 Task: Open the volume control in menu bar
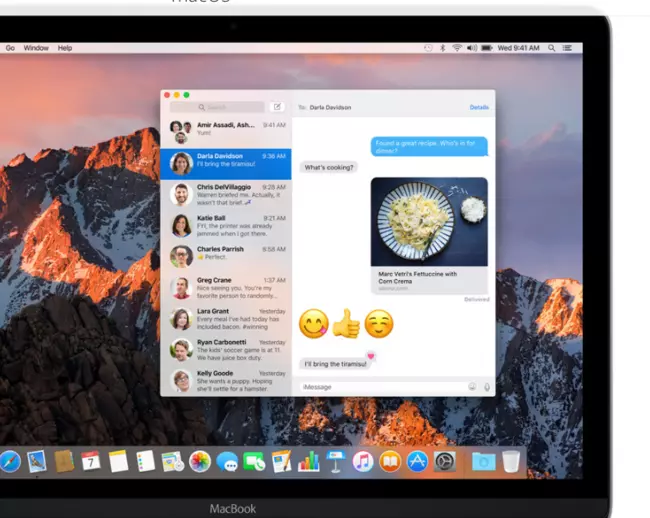point(471,48)
